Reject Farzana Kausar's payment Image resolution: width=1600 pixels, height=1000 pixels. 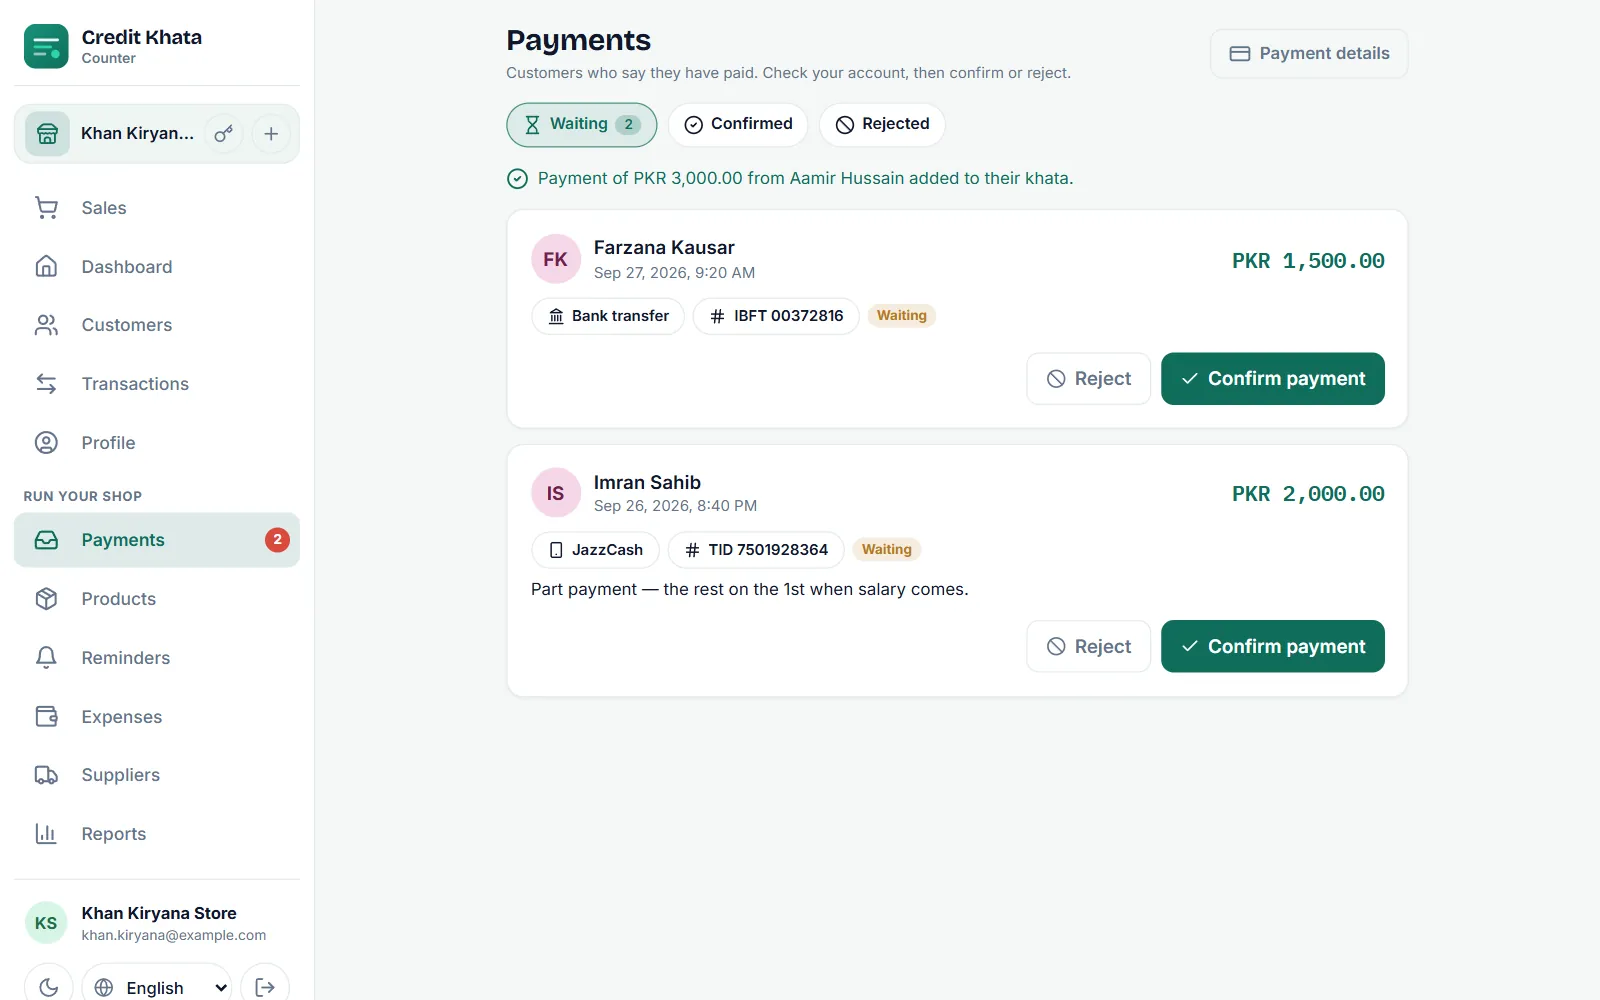[x=1089, y=379]
